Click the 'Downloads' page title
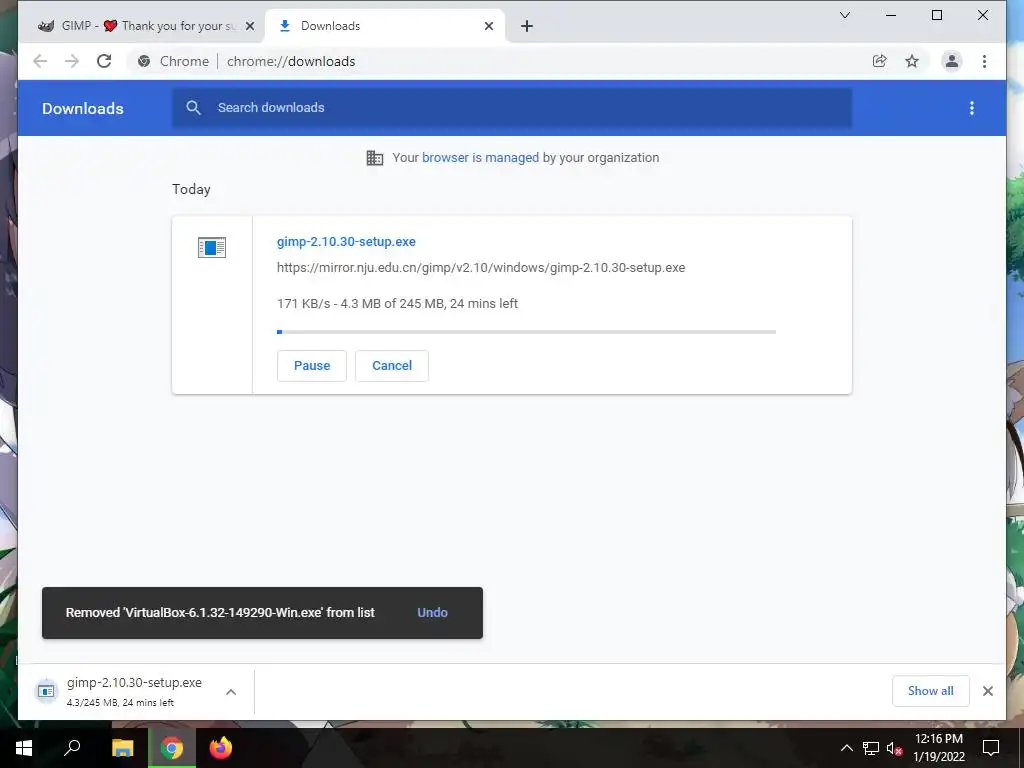The width and height of the screenshot is (1024, 768). [83, 108]
